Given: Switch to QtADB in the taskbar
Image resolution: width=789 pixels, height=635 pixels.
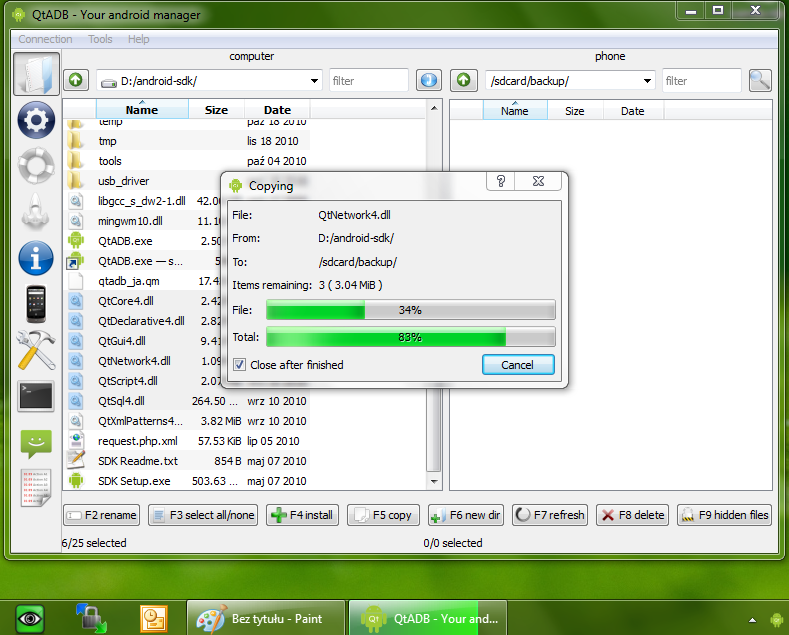Looking at the screenshot, I should tap(428, 618).
